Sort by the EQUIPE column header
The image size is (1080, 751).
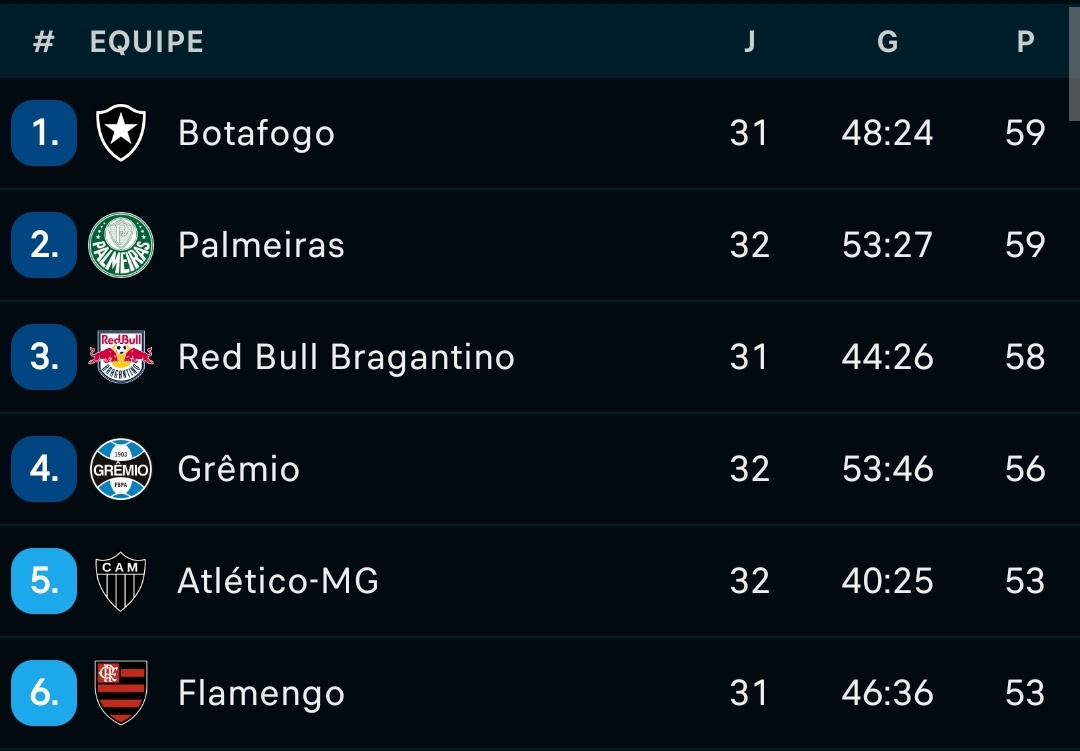pos(147,42)
